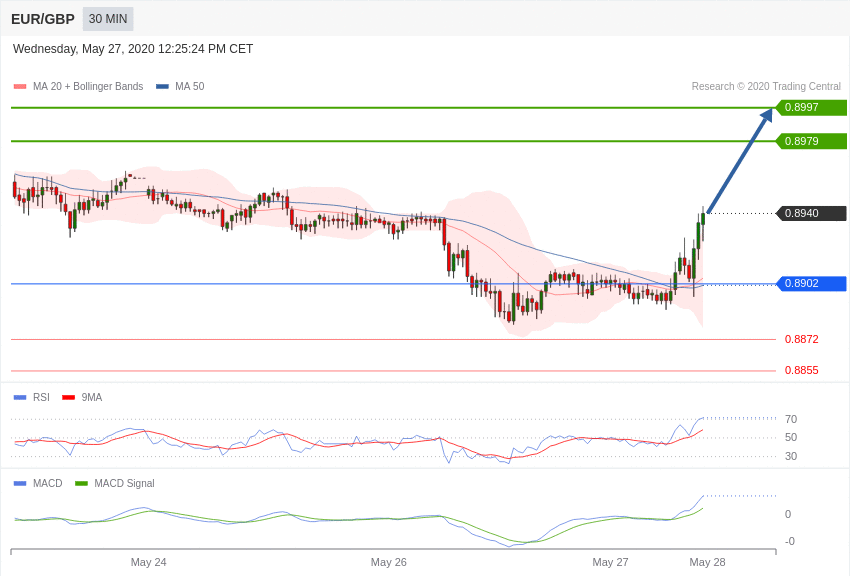The height and width of the screenshot is (576, 850).
Task: Click the 0.8872 support level label
Action: pyautogui.click(x=802, y=339)
